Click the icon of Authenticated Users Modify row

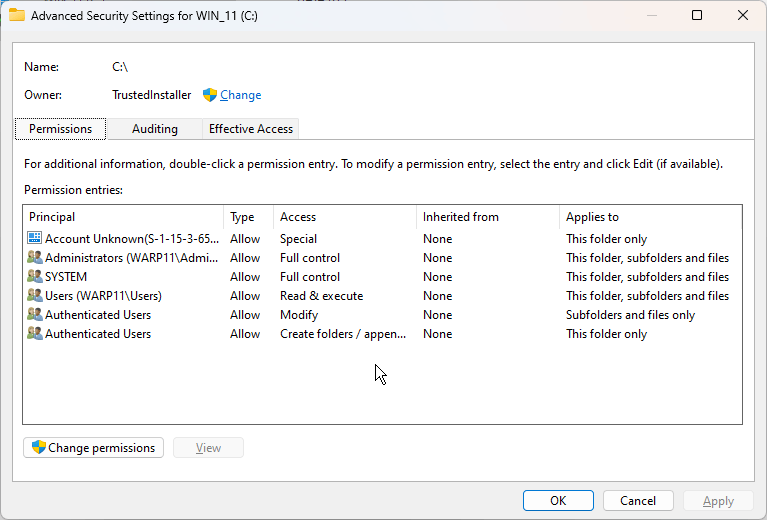[x=35, y=315]
